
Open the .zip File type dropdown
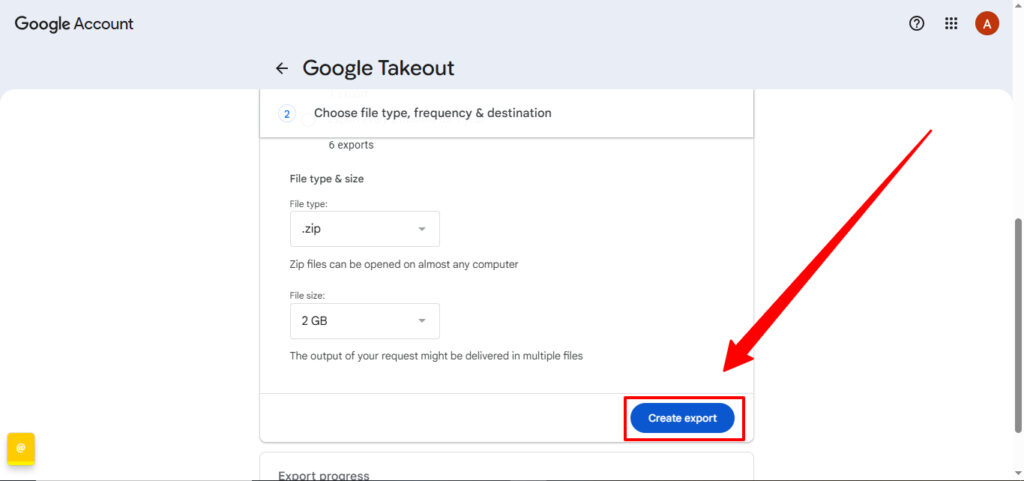[364, 229]
